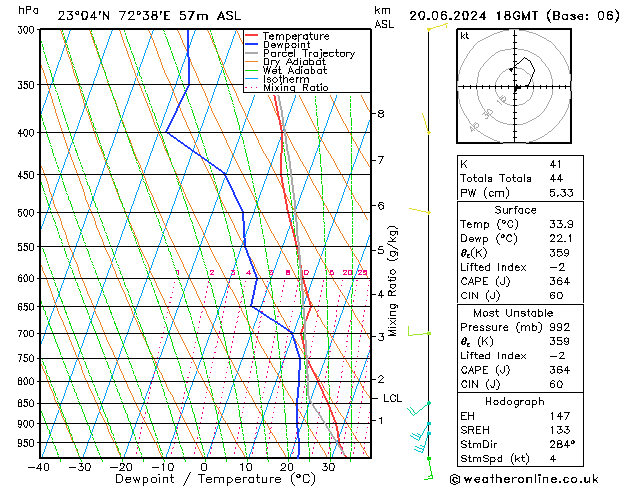Click the 'StmSpd (kt)' row label
This screenshot has width=629, height=486.
click(x=495, y=458)
